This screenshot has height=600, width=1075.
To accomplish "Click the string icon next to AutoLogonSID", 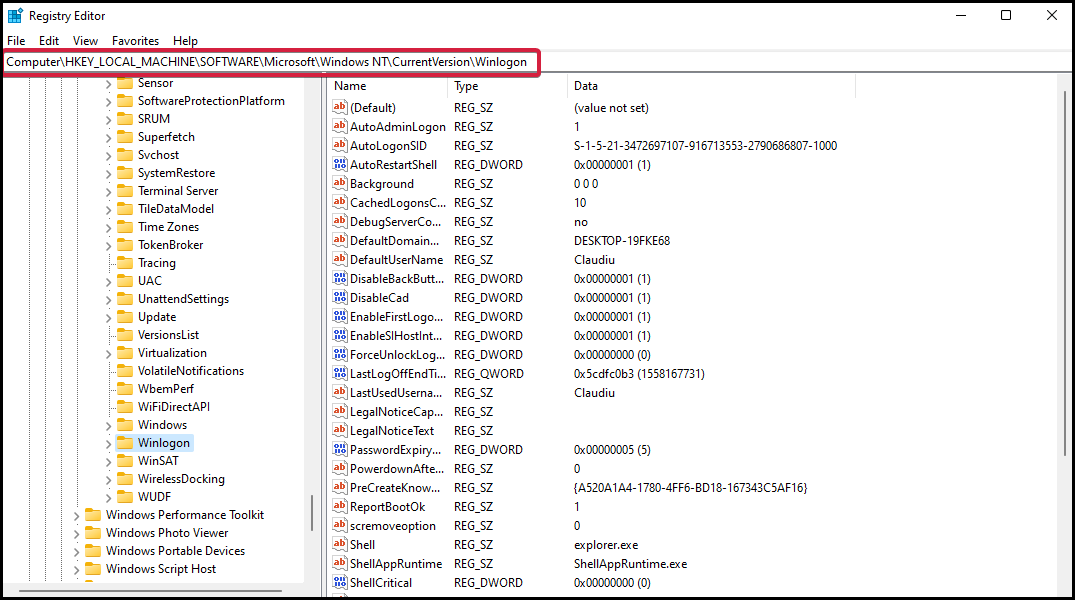I will [x=339, y=145].
